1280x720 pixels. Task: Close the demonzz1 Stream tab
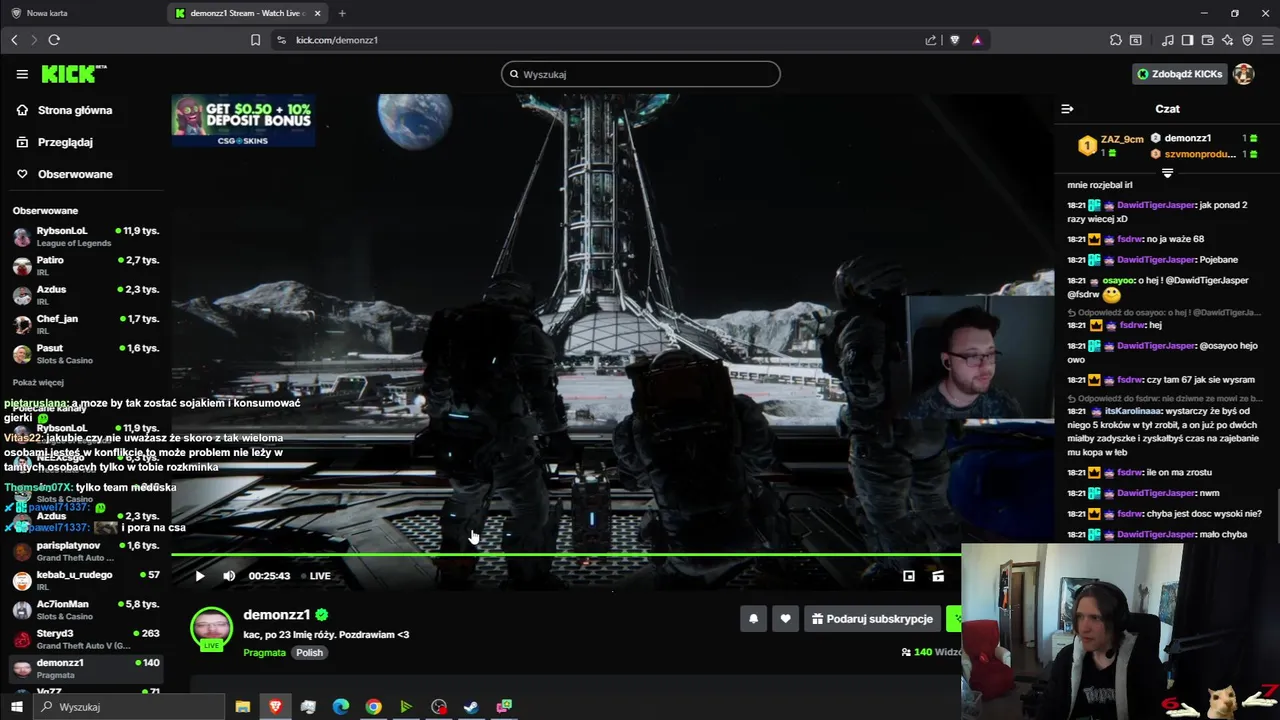pyautogui.click(x=318, y=13)
